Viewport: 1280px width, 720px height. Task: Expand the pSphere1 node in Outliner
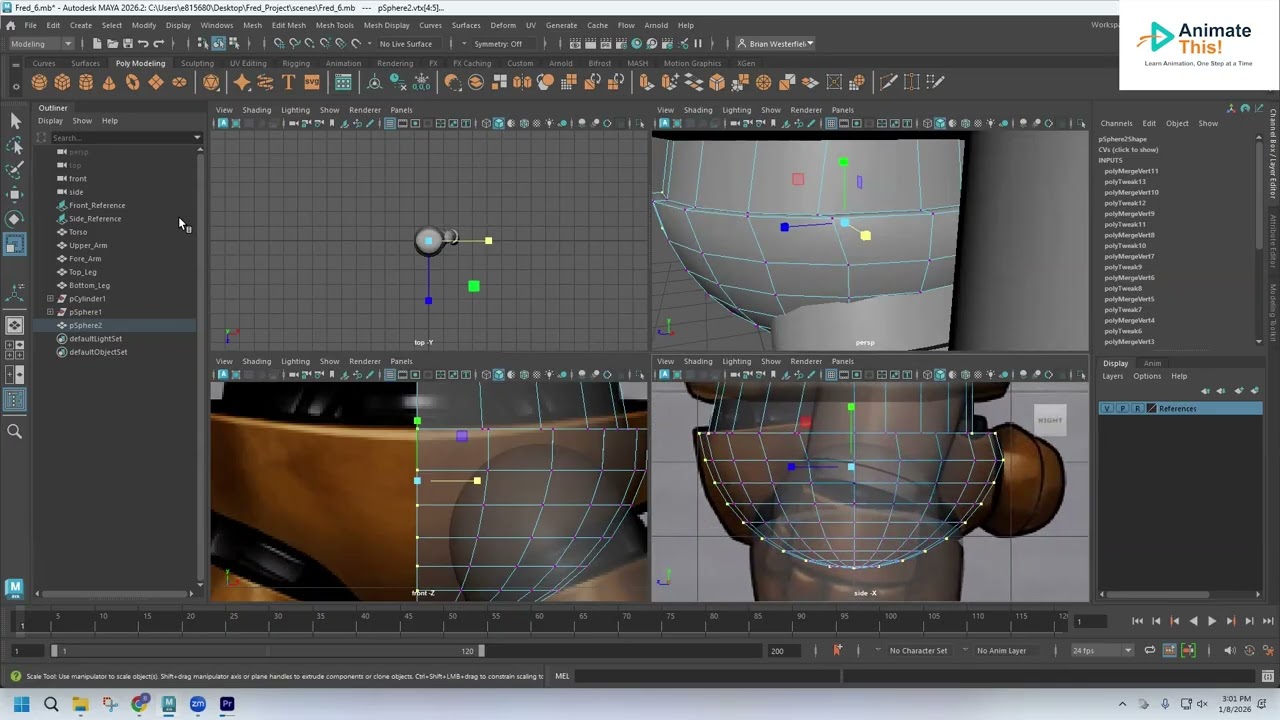click(x=50, y=312)
